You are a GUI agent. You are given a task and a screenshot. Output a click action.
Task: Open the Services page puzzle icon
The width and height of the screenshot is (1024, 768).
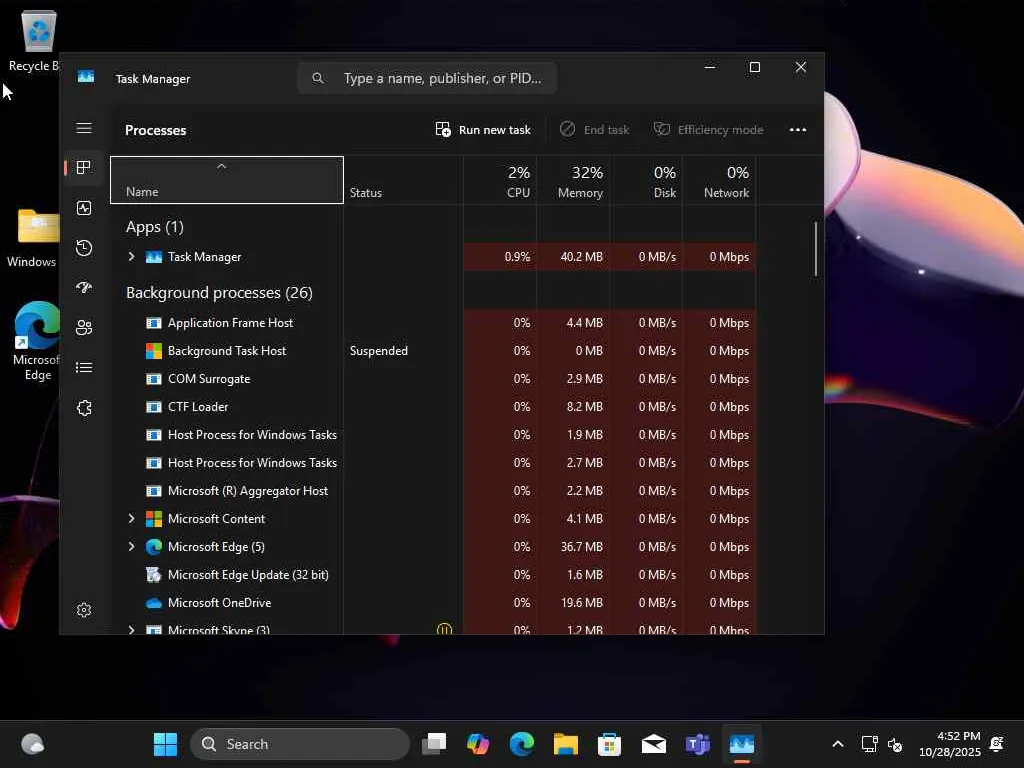click(x=84, y=408)
